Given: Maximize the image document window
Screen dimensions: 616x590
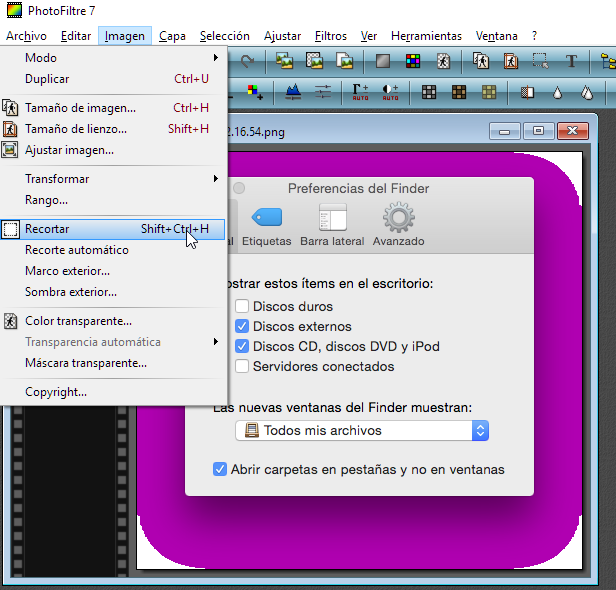Looking at the screenshot, I should [538, 131].
